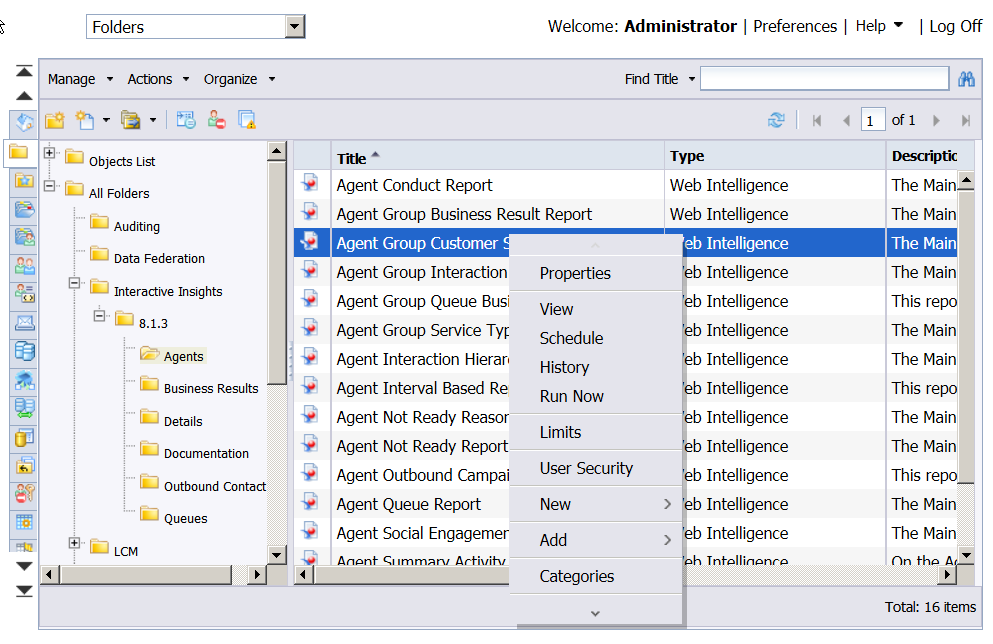Open the Manage menu dropdown
Viewport: 993px width, 644px height.
click(80, 79)
